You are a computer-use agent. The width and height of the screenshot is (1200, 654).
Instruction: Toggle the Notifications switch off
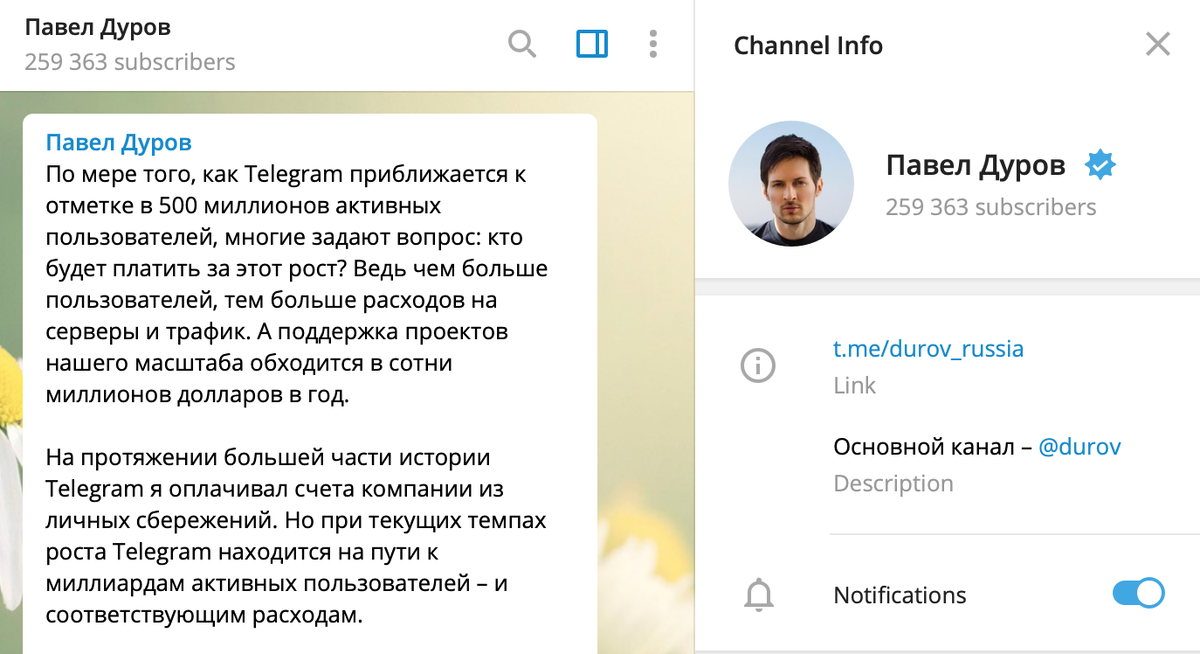click(x=1138, y=593)
